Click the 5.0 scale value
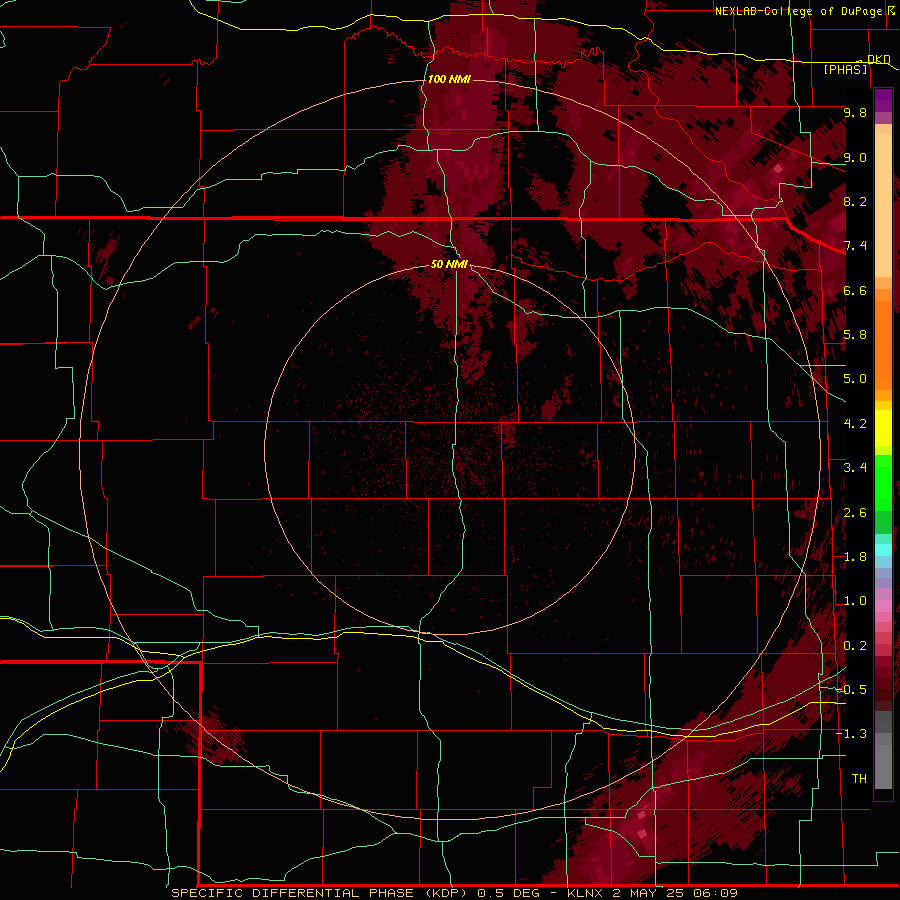Screen dimensions: 900x900 pos(855,379)
